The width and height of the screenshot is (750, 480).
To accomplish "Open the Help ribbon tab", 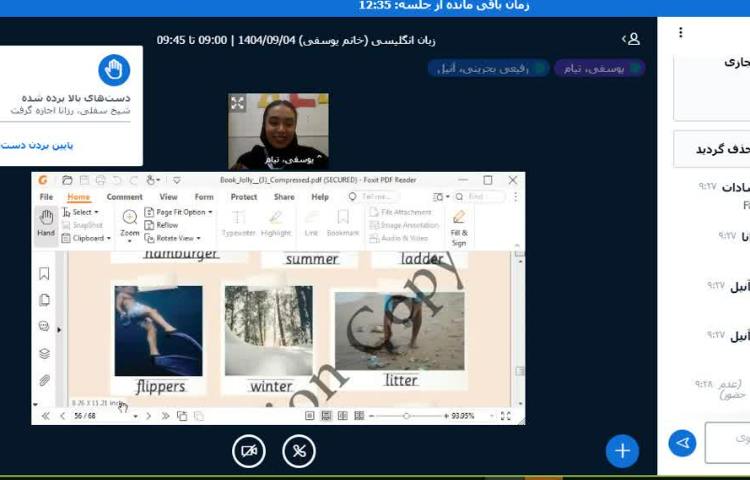I will [320, 197].
